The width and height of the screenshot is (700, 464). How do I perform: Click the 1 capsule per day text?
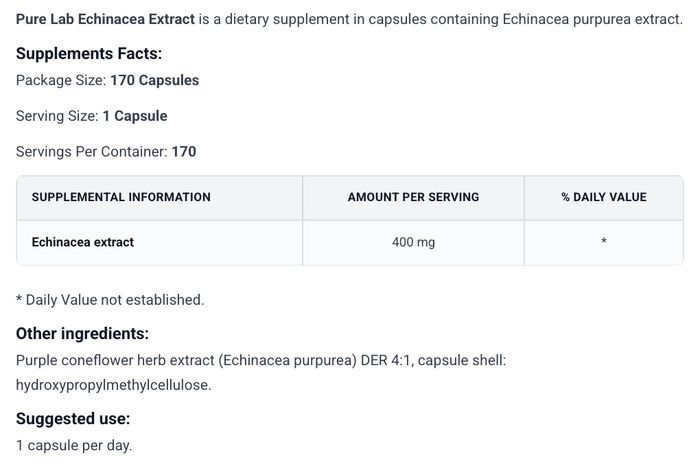pos(74,445)
